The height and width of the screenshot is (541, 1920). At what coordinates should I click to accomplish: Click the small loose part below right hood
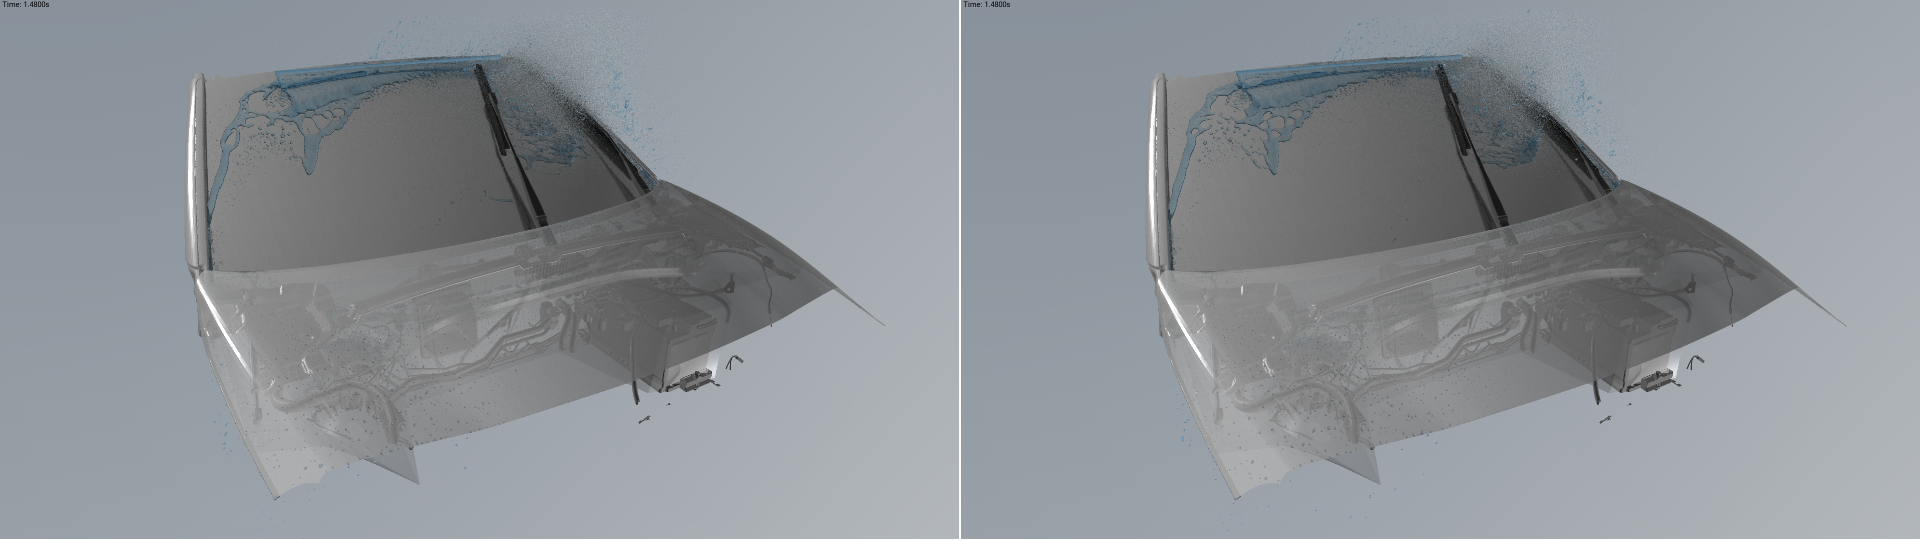click(x=1607, y=420)
